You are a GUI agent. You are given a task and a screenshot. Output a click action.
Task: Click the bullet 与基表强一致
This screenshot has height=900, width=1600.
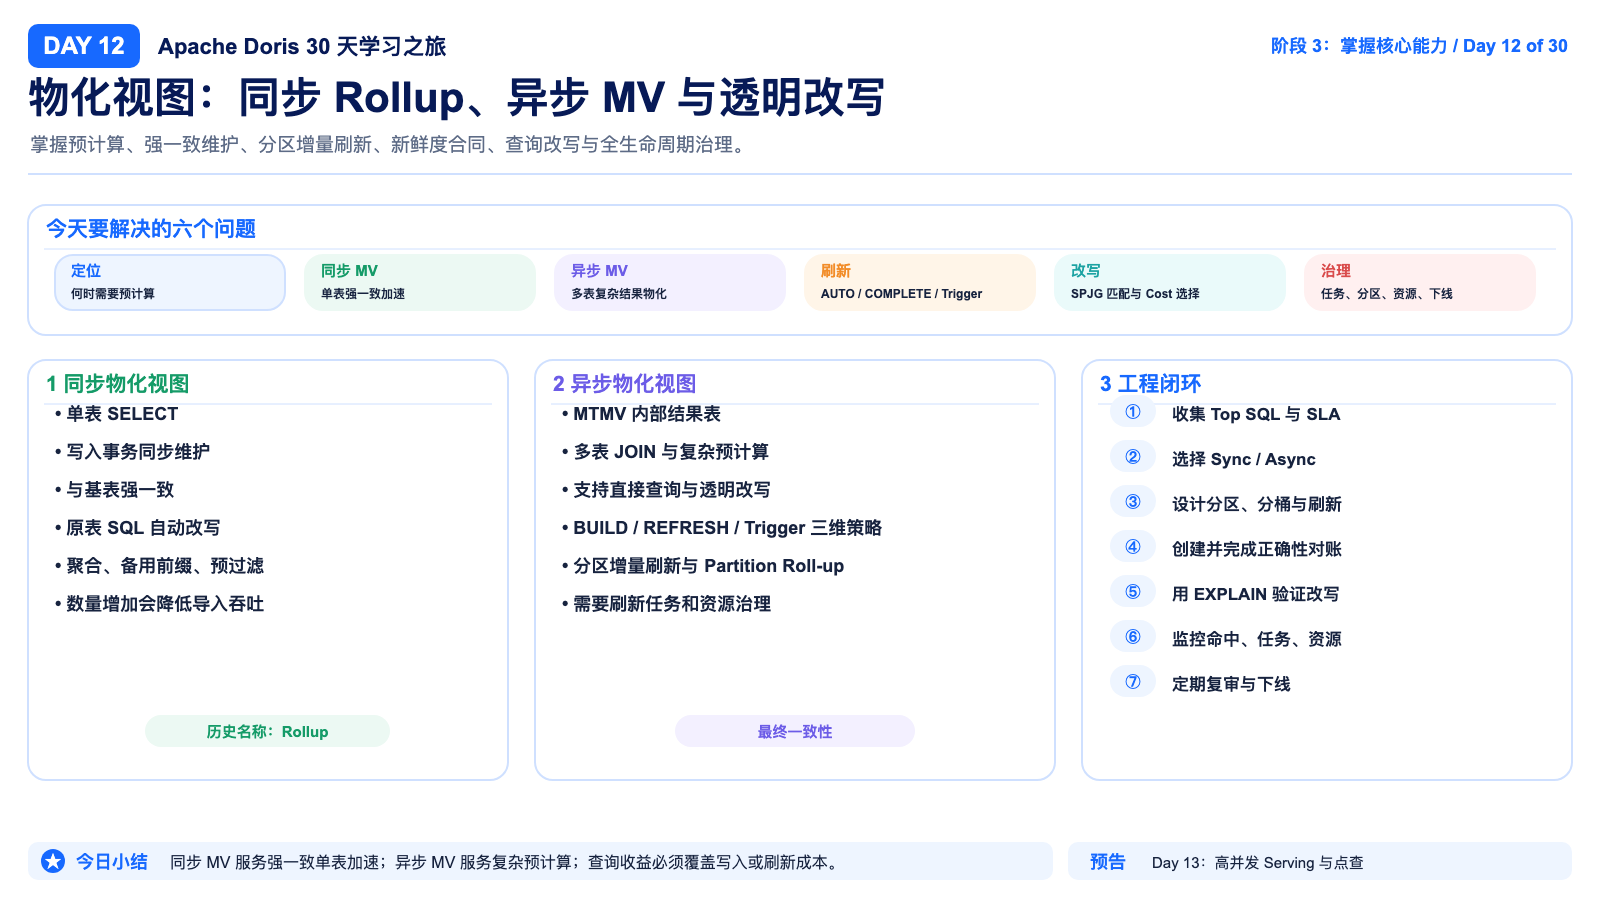(115, 490)
